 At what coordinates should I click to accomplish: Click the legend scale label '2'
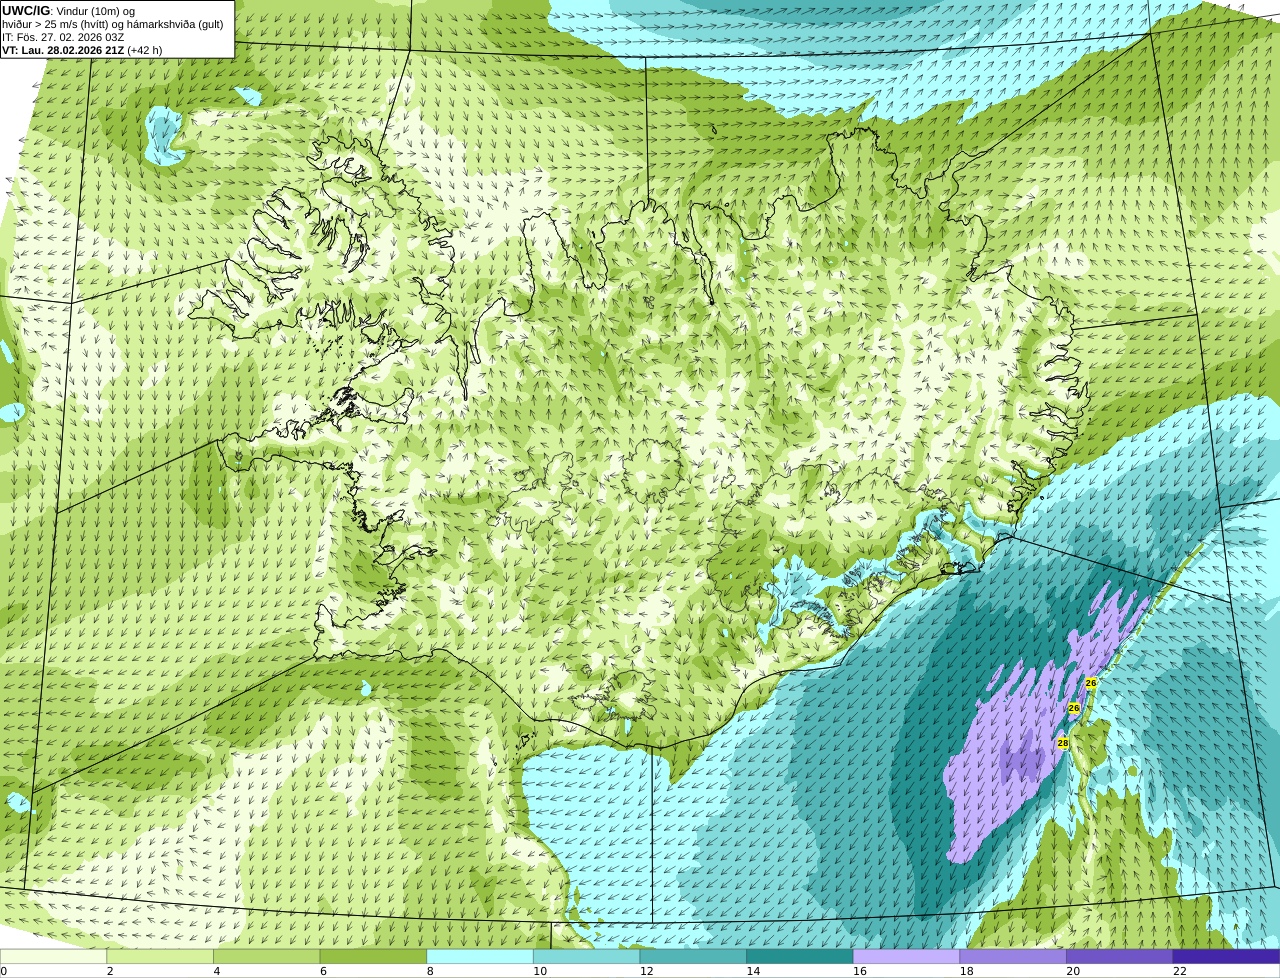(110, 971)
